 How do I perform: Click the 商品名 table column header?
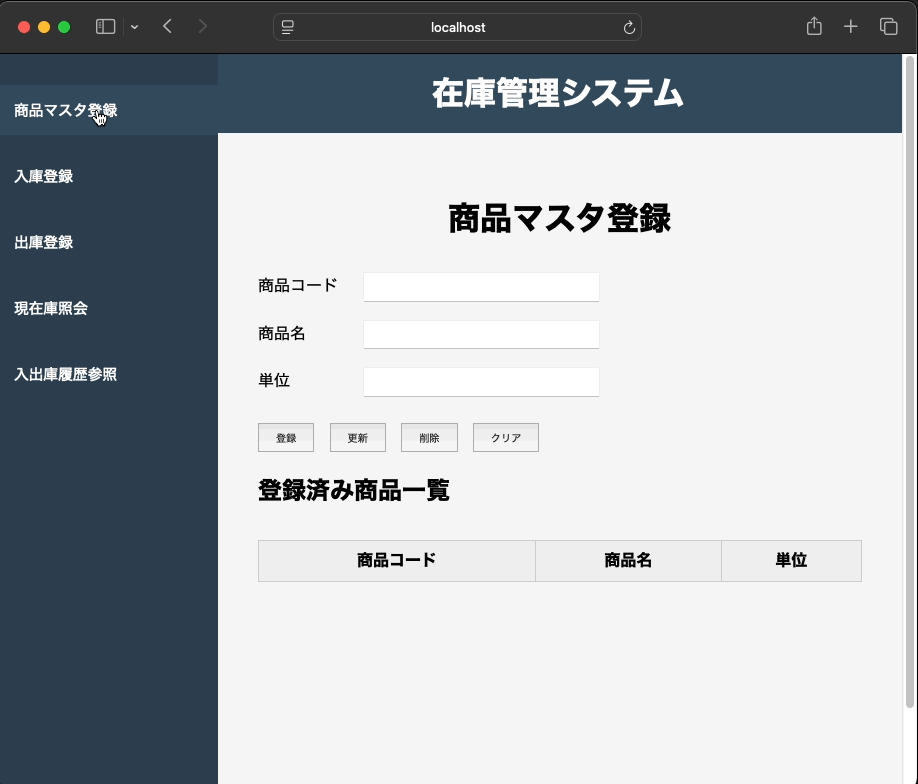click(628, 560)
